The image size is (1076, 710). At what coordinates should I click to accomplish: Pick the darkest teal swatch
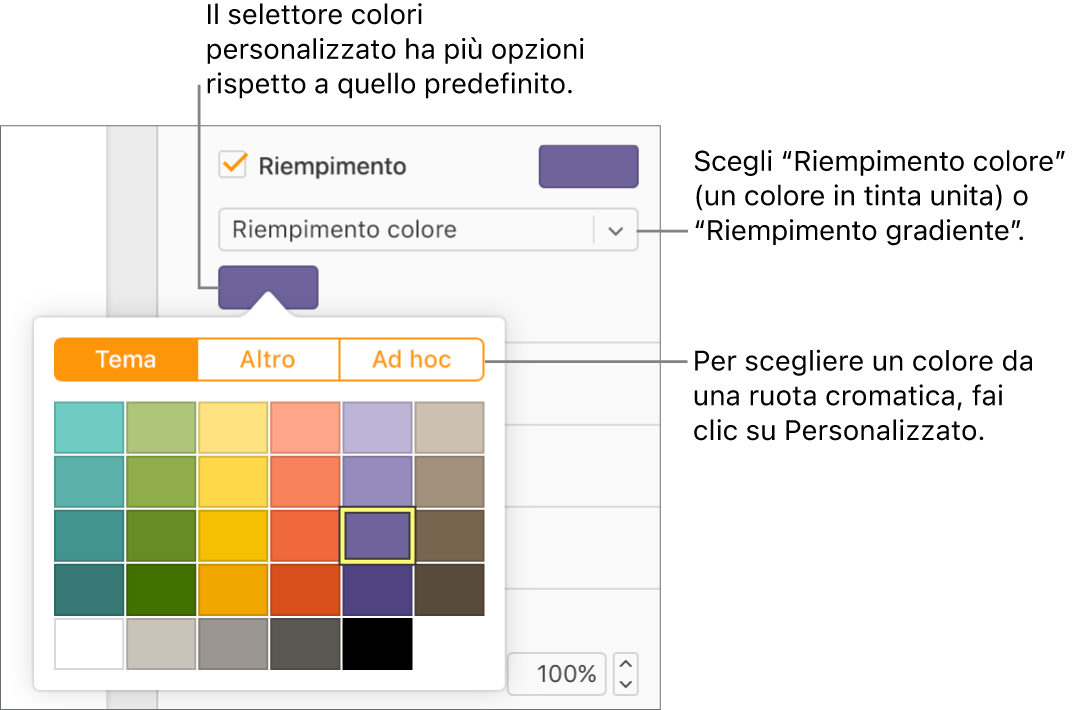coord(89,590)
